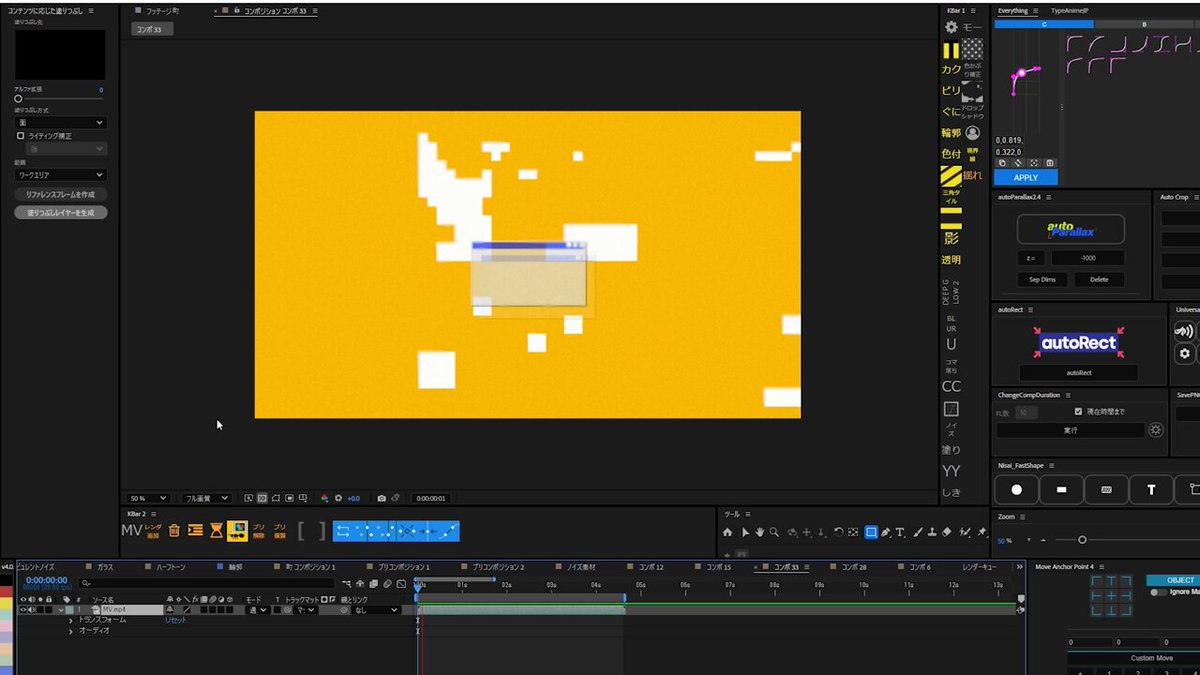
Task: Pick the Brush tool
Action: pos(918,532)
